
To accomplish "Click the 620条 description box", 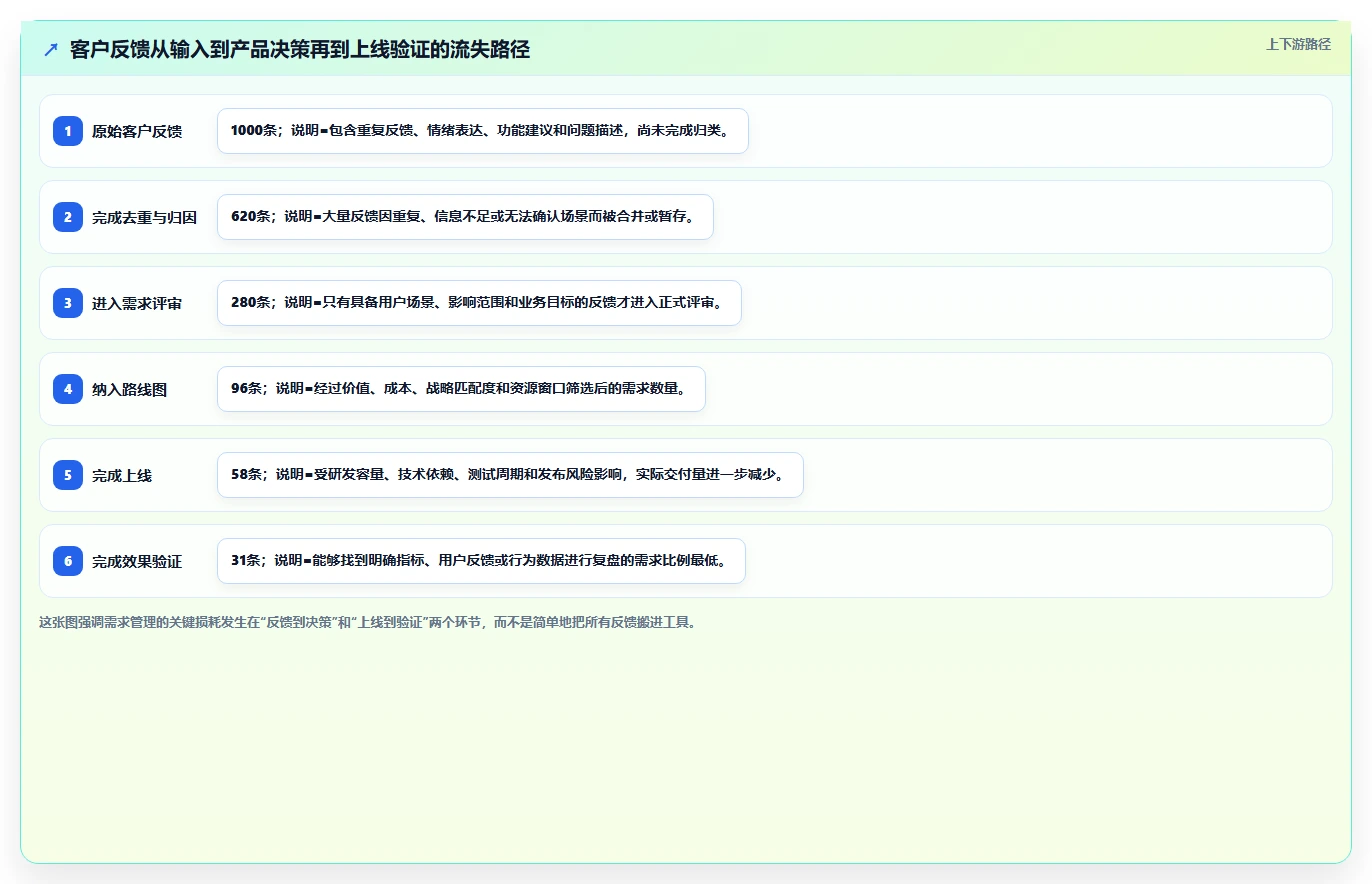I will pos(465,217).
